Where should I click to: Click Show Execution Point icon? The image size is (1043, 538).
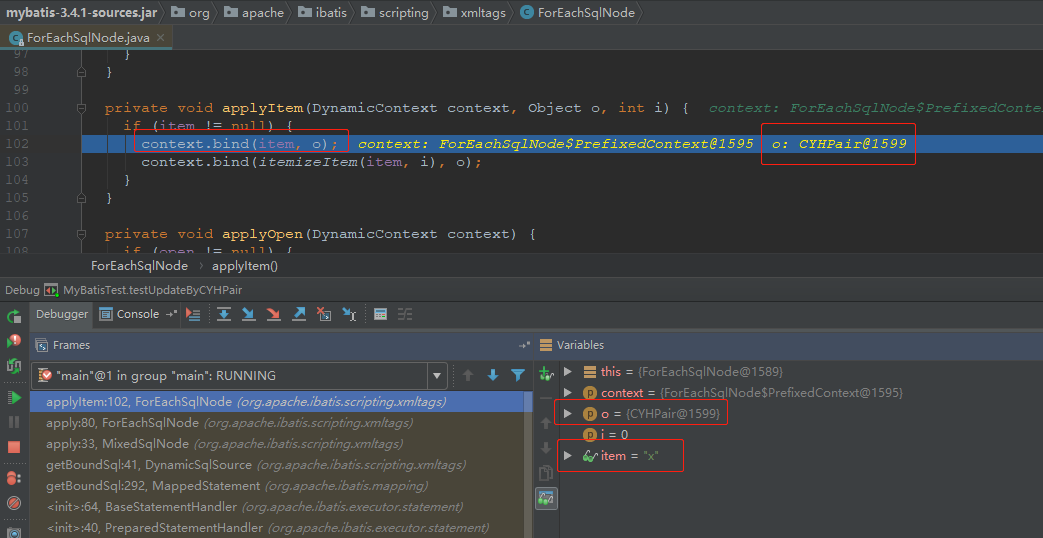pos(193,314)
